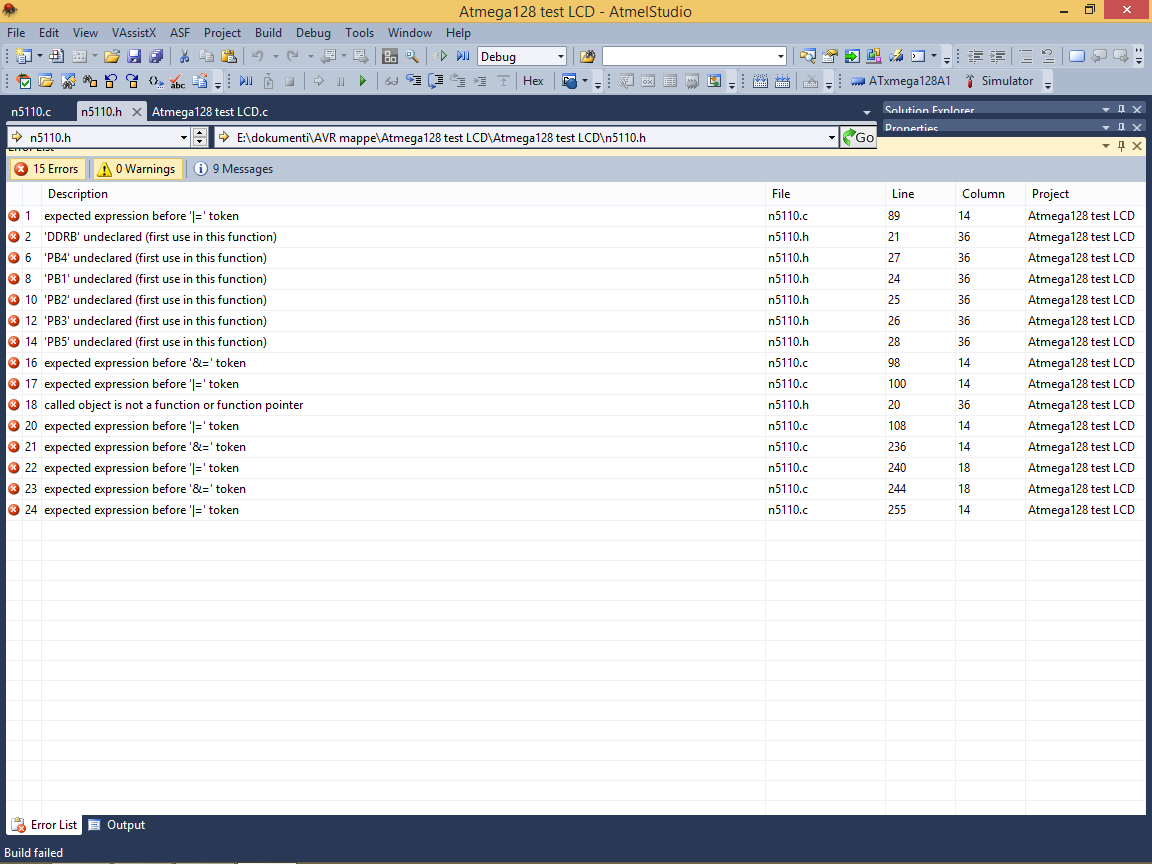Toggle Hex display button

[533, 82]
